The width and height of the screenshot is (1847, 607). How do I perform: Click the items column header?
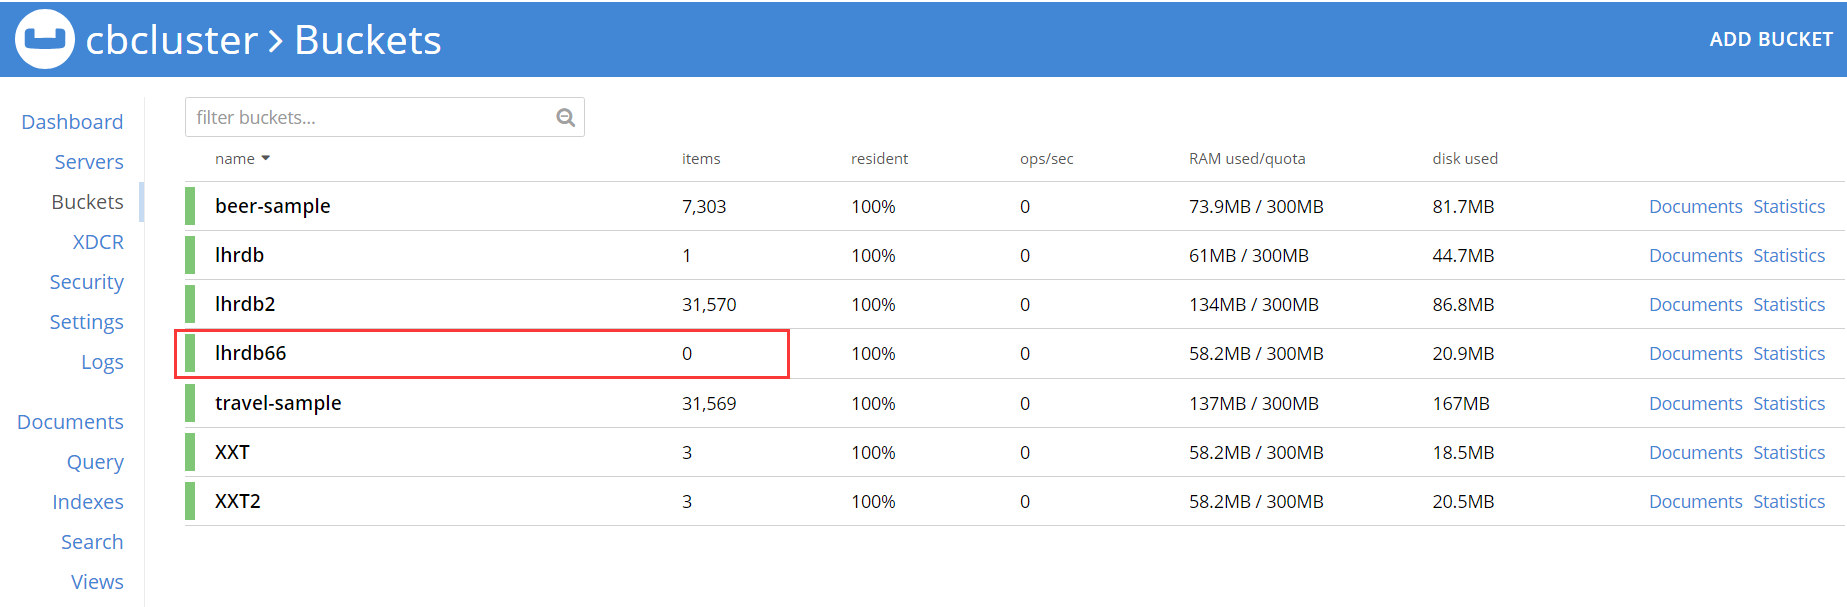(701, 158)
